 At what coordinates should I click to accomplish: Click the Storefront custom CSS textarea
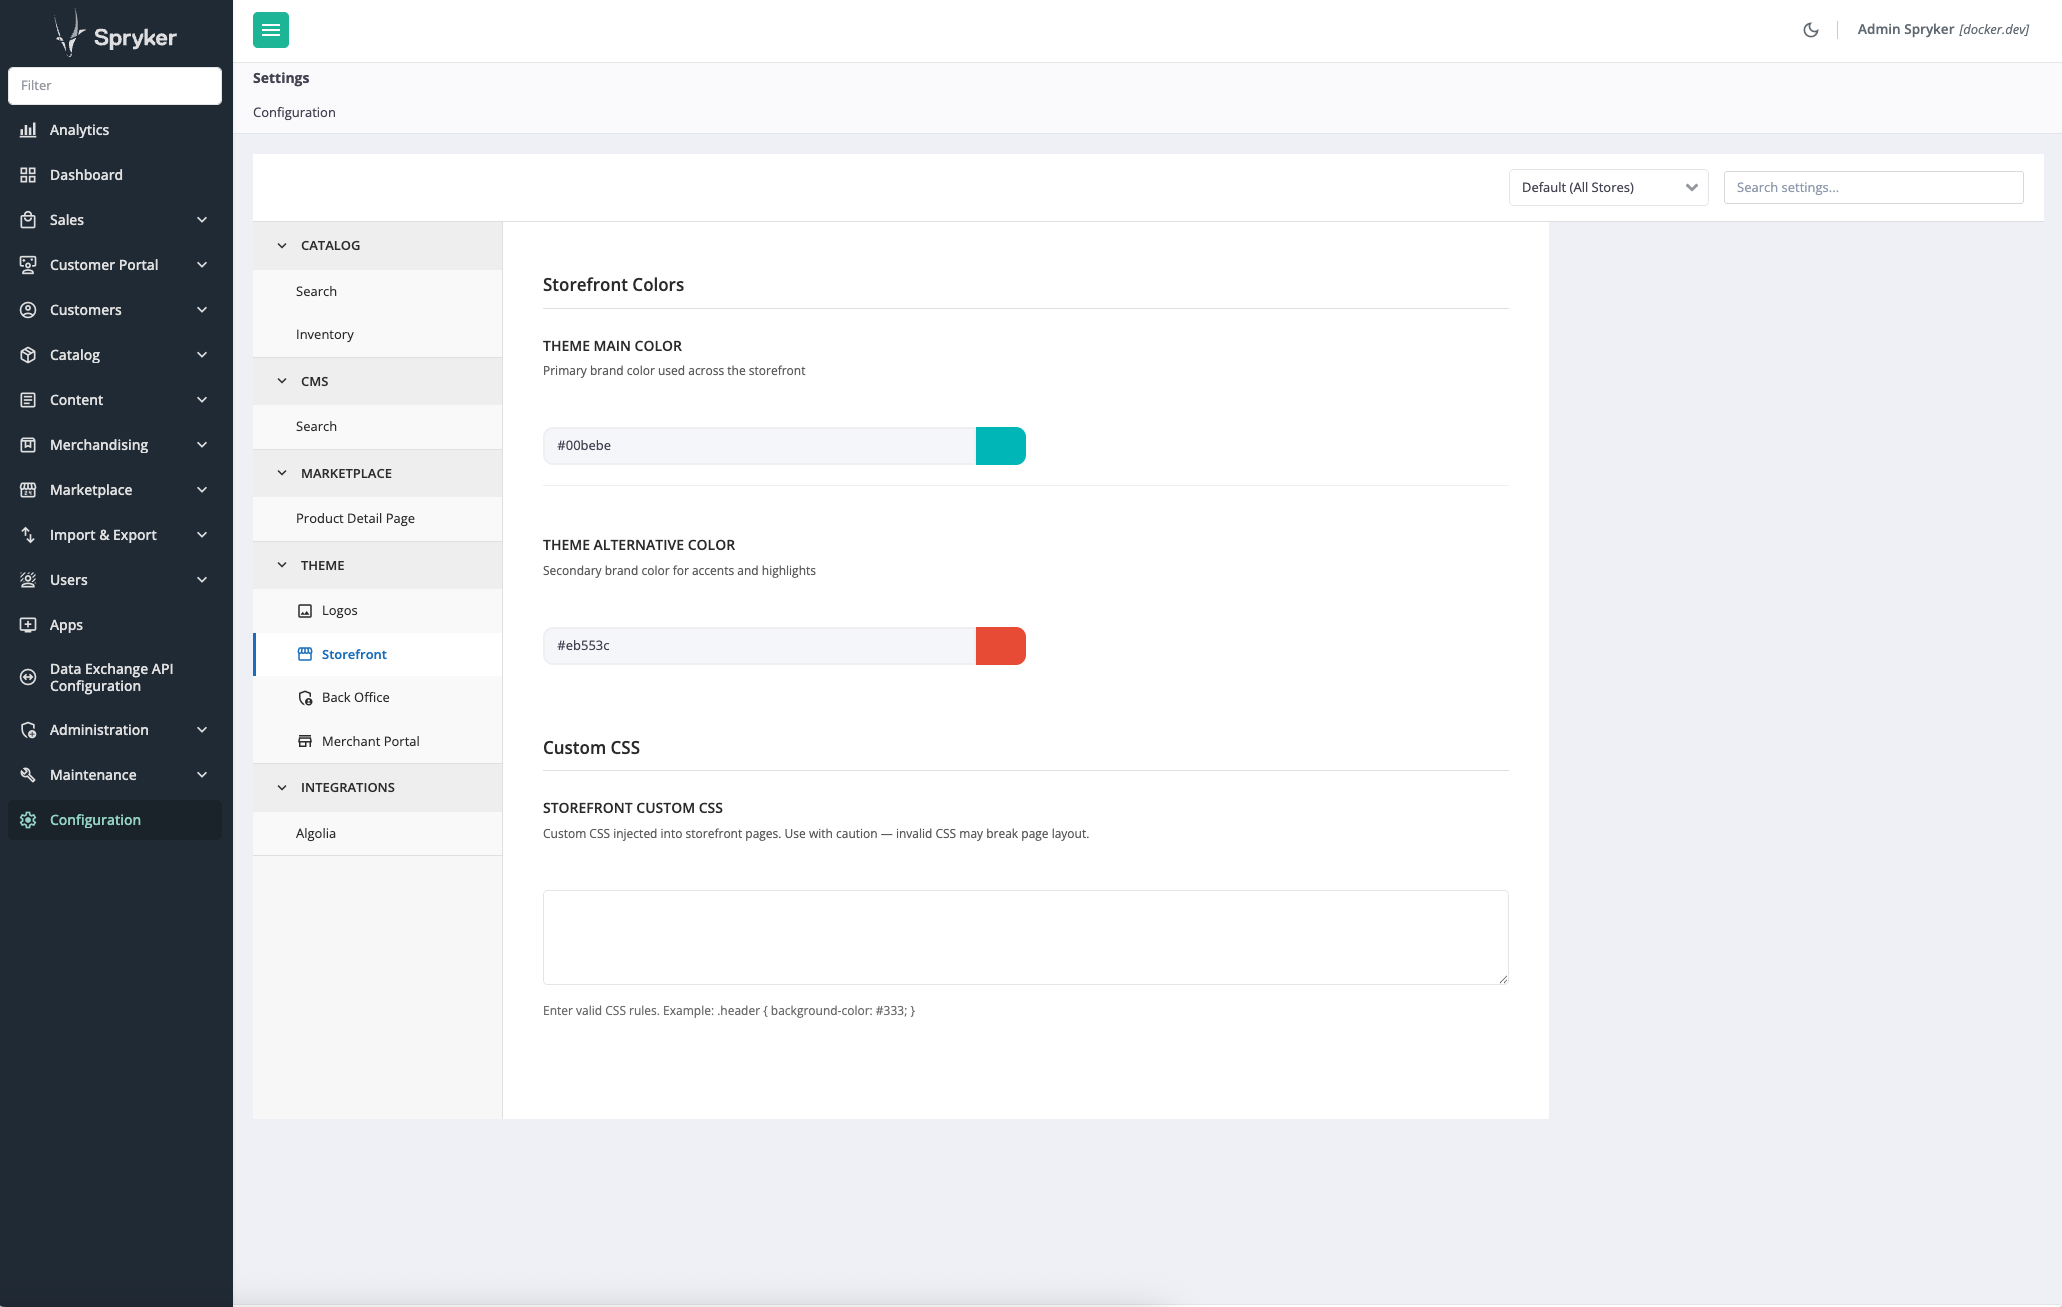point(1025,937)
